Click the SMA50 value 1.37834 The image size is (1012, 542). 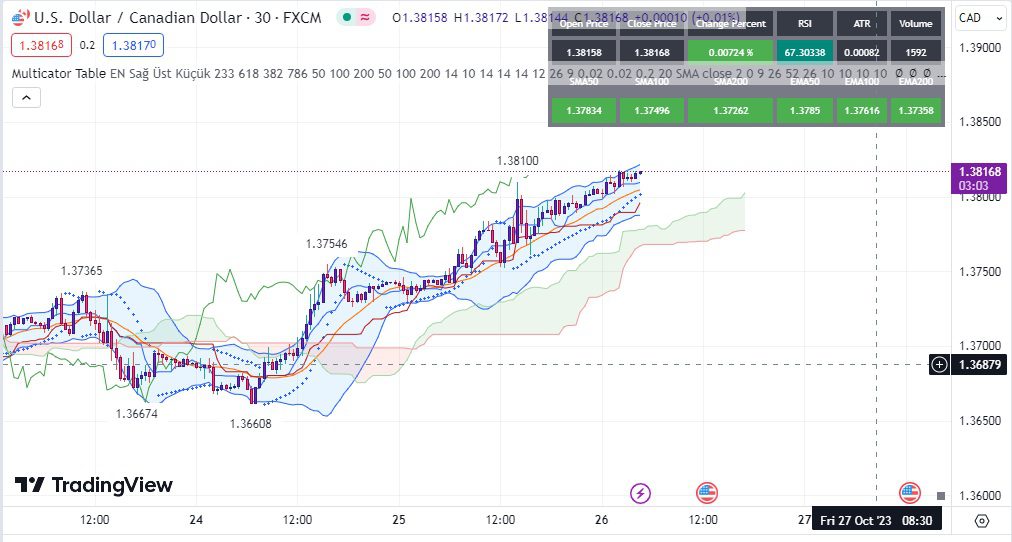coord(584,110)
